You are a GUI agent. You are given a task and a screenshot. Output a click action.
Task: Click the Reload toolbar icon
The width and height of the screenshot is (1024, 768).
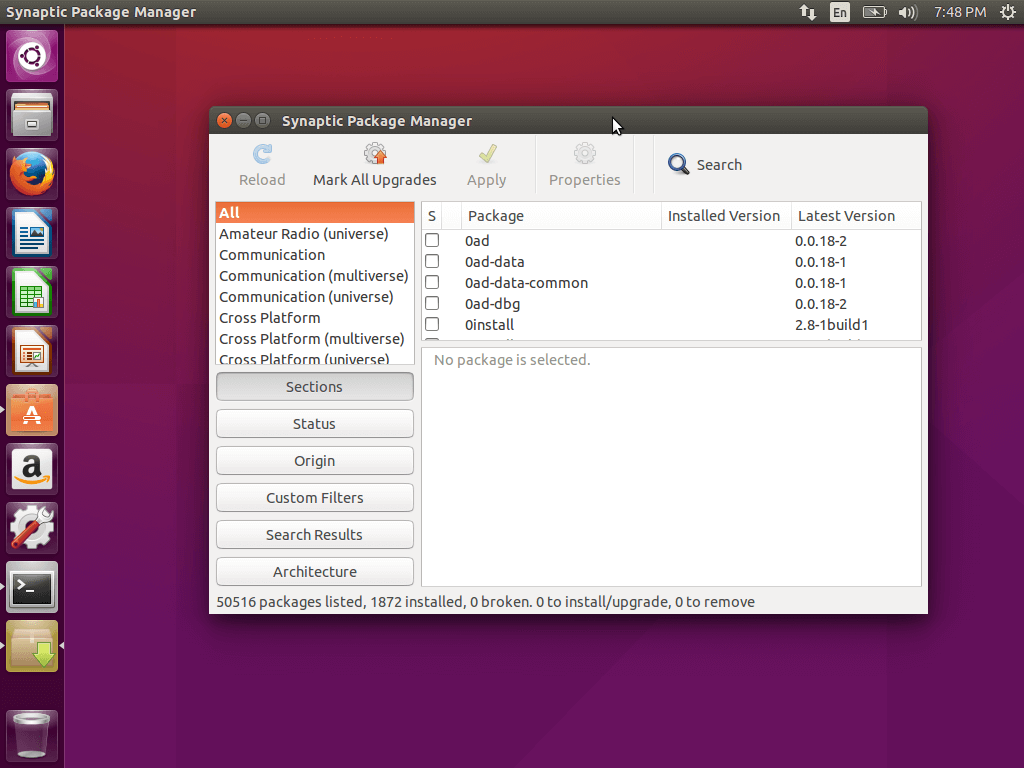[x=262, y=165]
